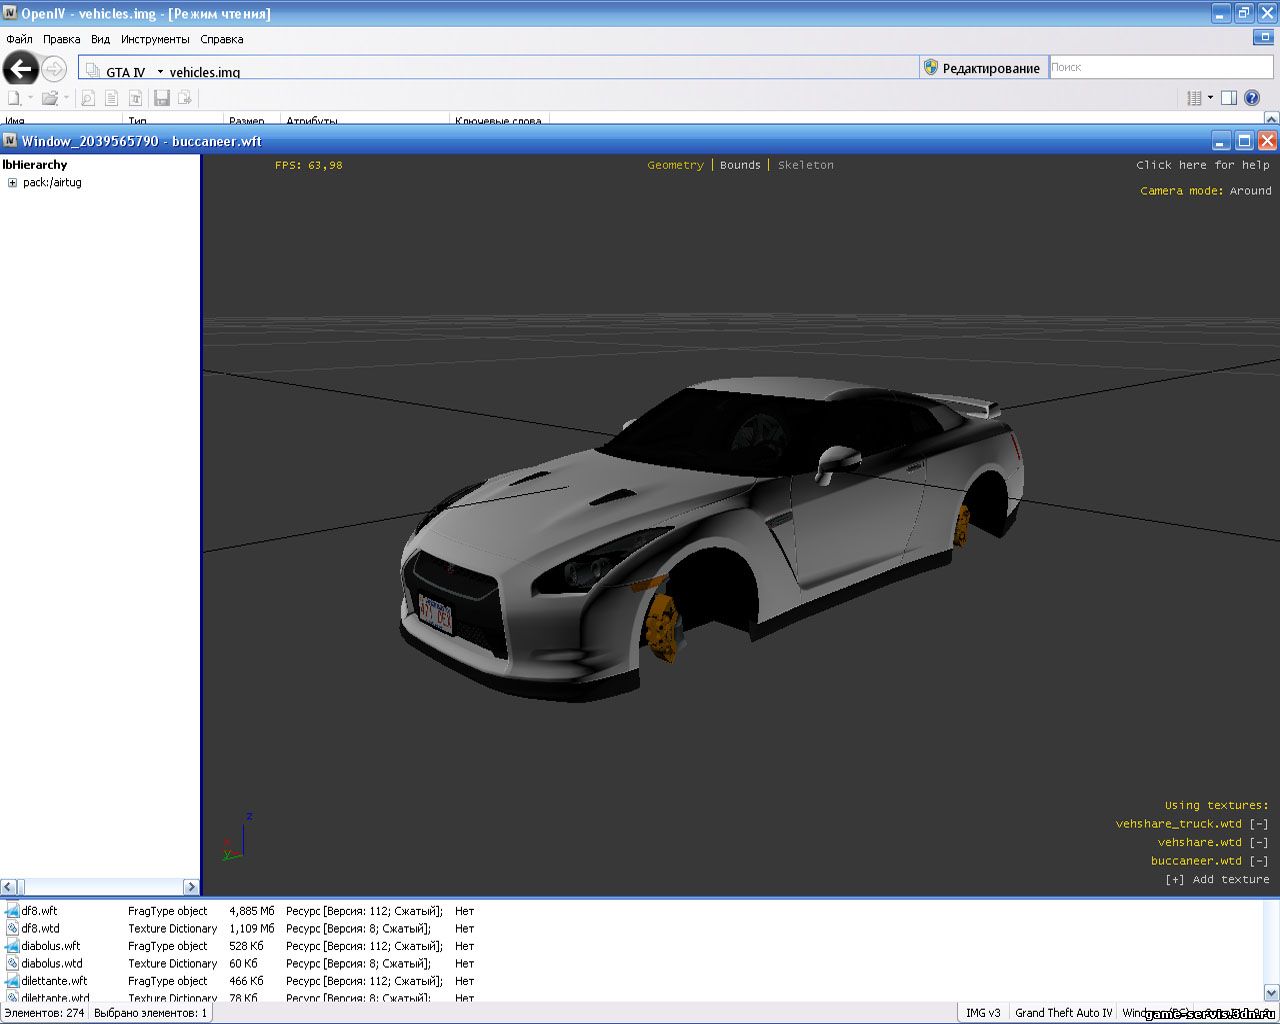Click the text editor 'T' toolbar icon
The height and width of the screenshot is (1024, 1280).
pos(135,98)
